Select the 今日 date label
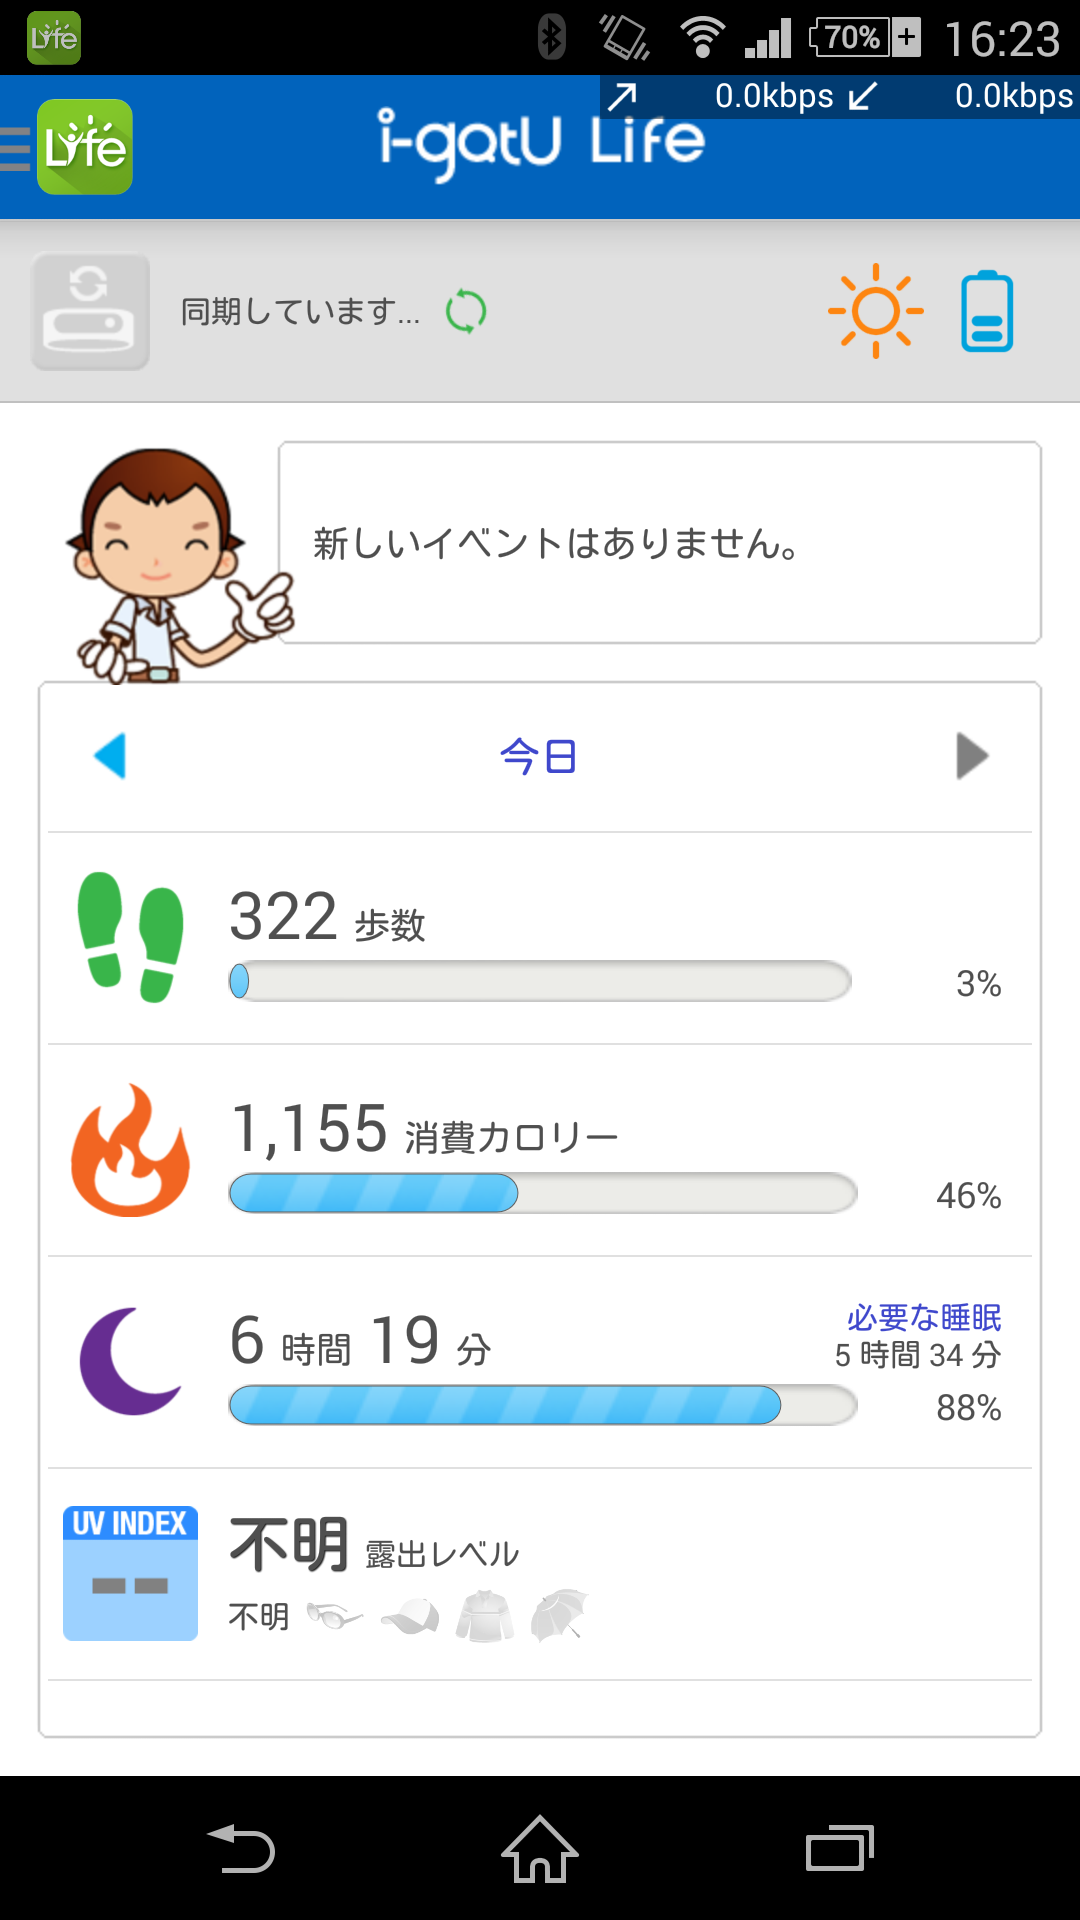 [x=539, y=757]
